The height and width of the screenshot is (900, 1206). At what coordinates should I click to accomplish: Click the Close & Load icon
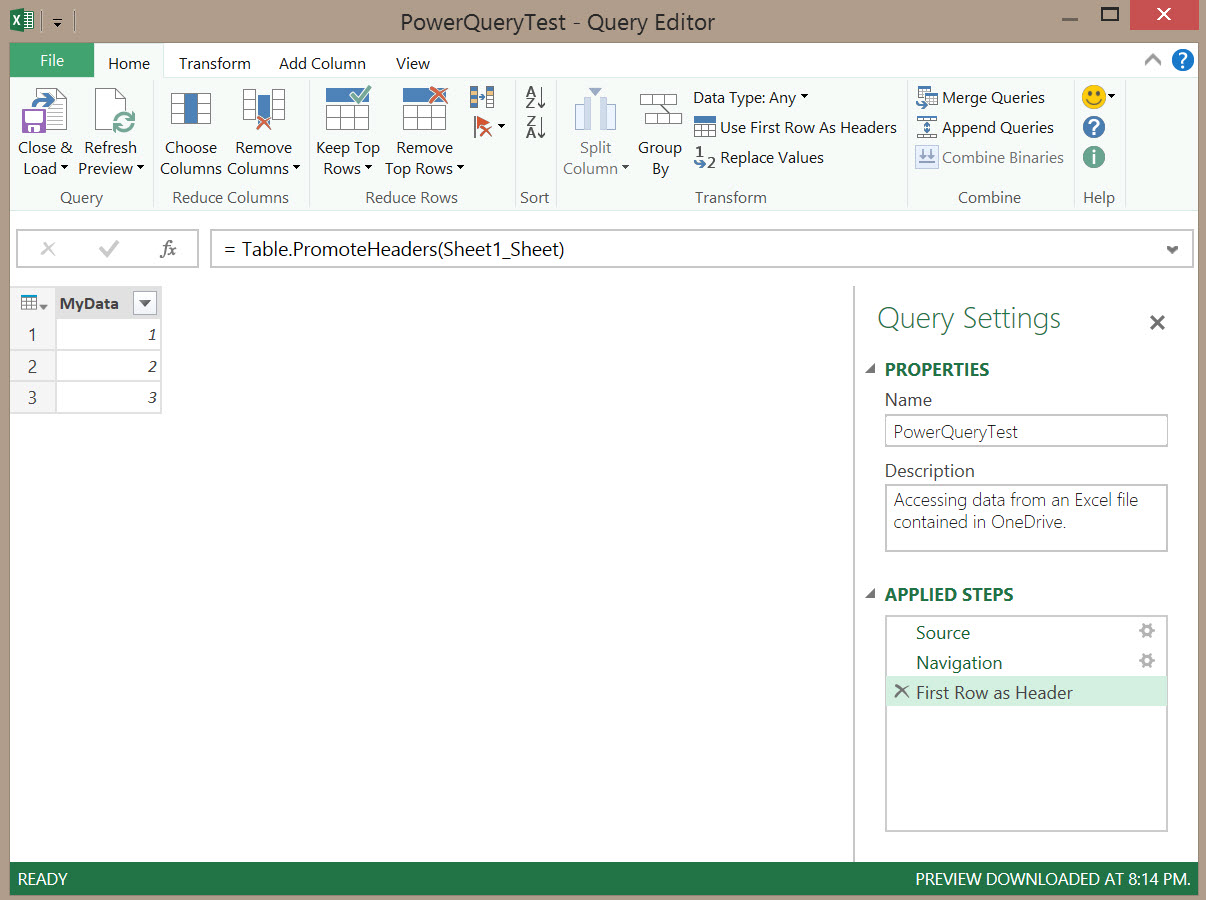44,110
